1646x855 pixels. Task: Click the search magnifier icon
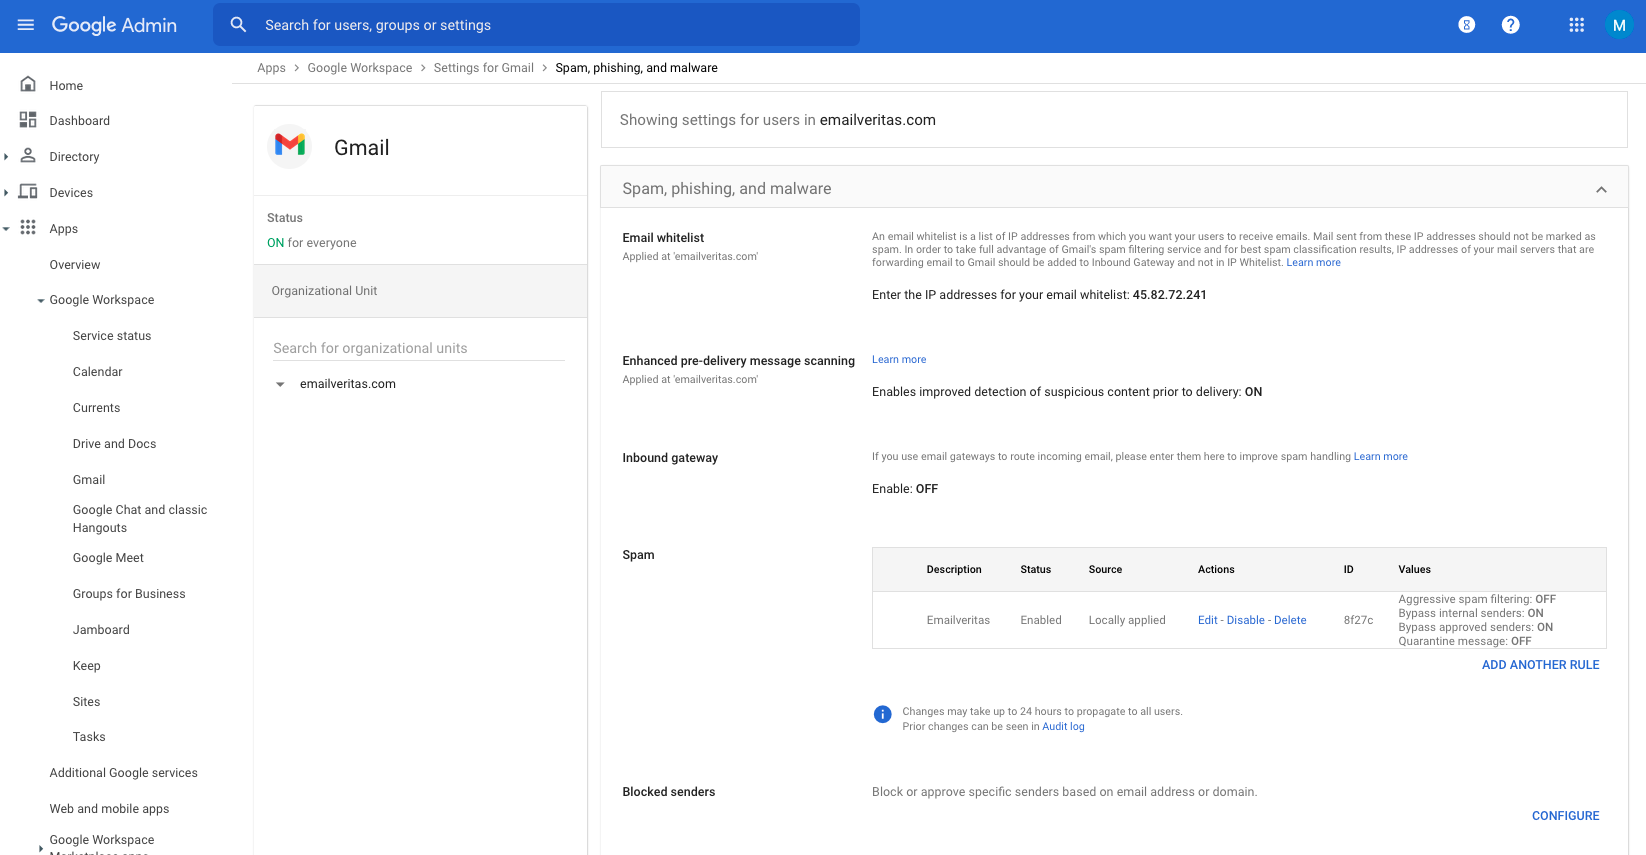point(238,25)
